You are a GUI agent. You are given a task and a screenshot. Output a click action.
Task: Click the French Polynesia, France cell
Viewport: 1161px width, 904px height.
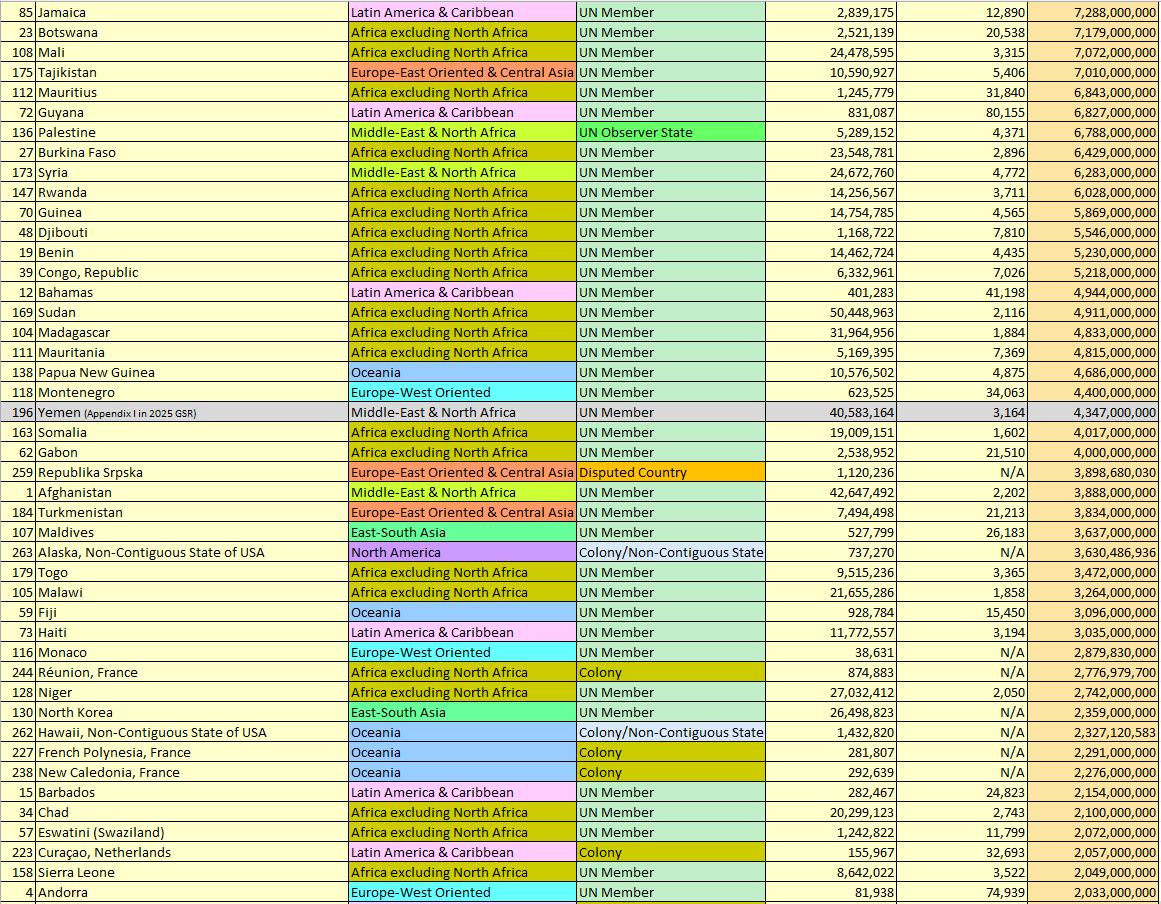(x=192, y=752)
